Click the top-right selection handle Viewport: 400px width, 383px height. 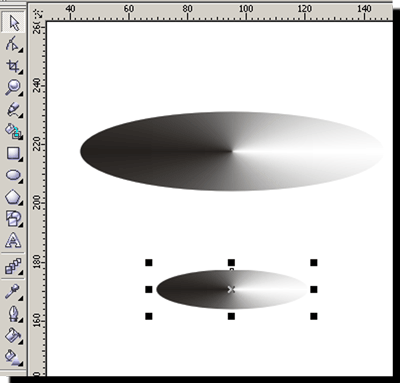314,263
